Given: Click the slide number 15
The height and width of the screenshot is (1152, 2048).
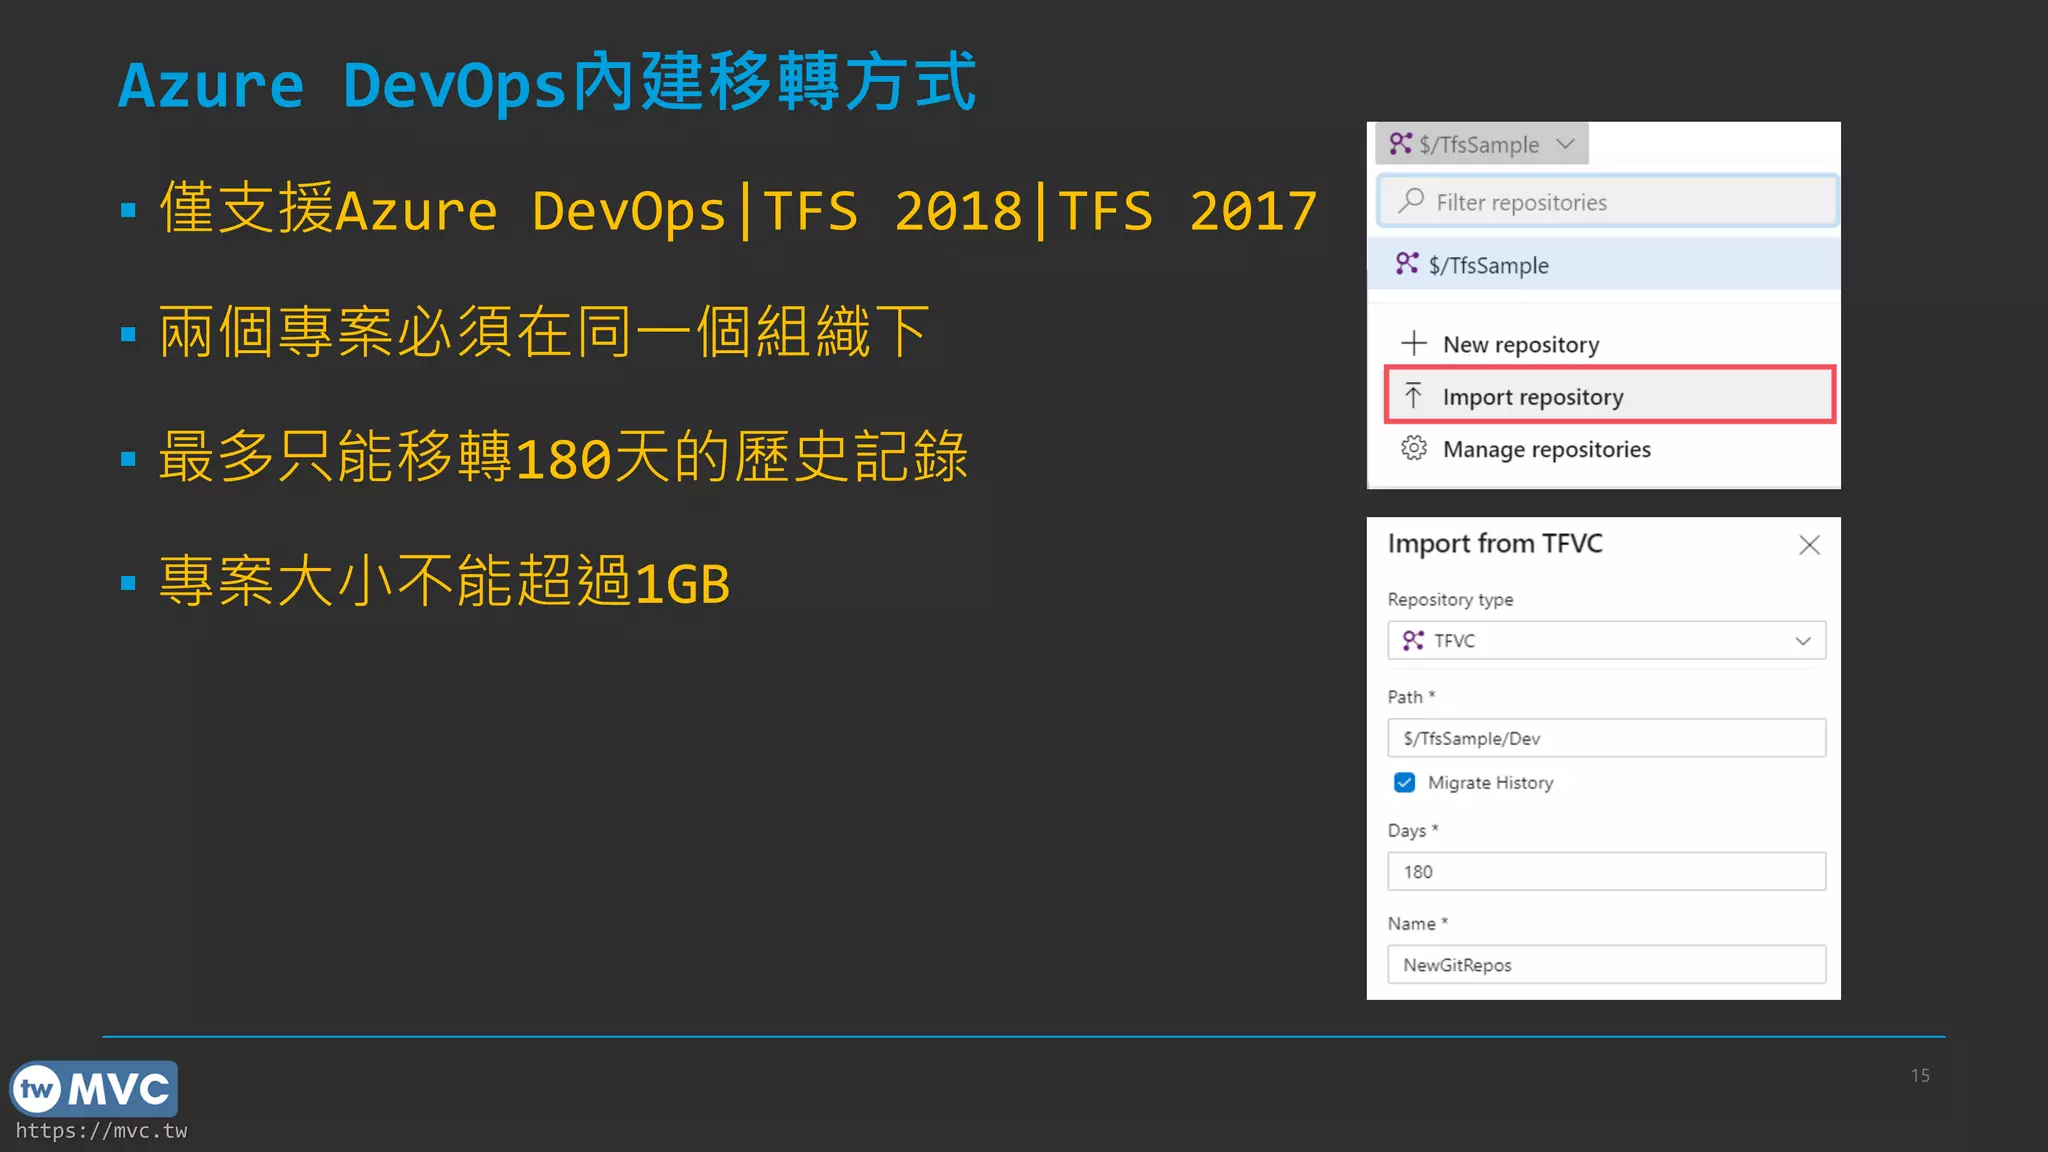Looking at the screenshot, I should [x=1920, y=1075].
